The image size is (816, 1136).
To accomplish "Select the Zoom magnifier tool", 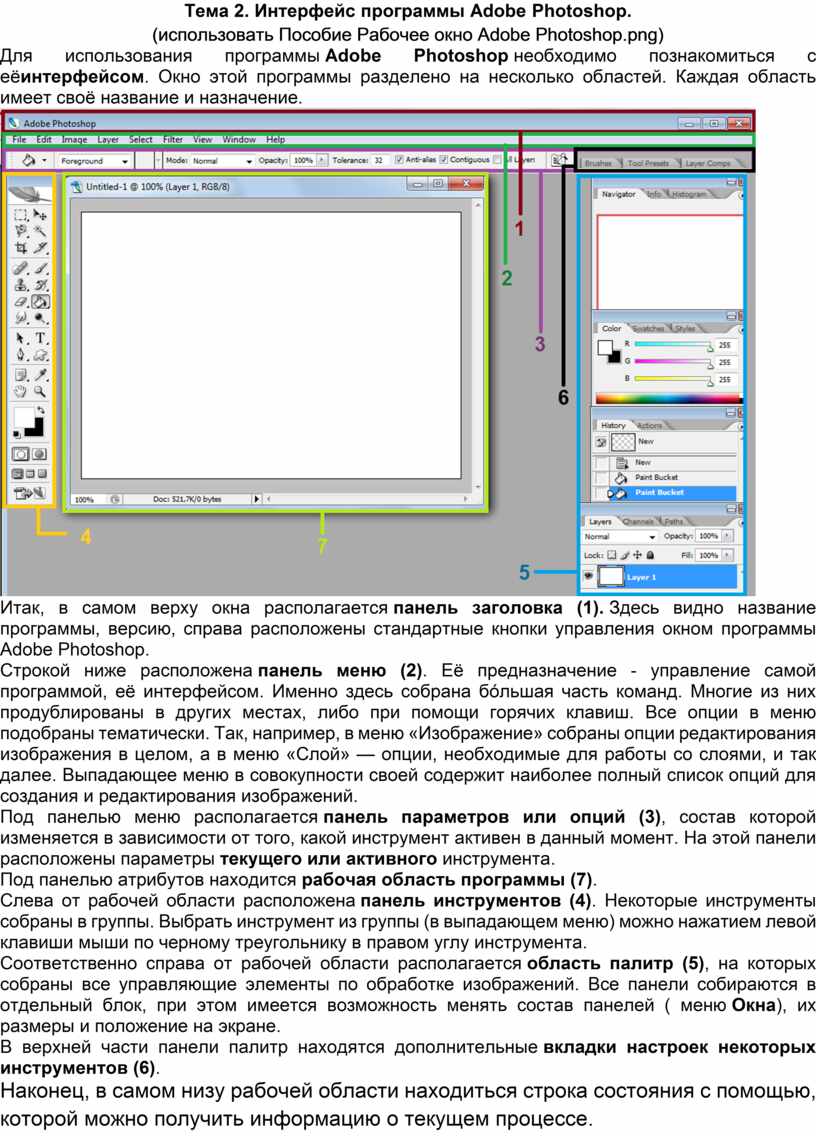I will tap(41, 391).
